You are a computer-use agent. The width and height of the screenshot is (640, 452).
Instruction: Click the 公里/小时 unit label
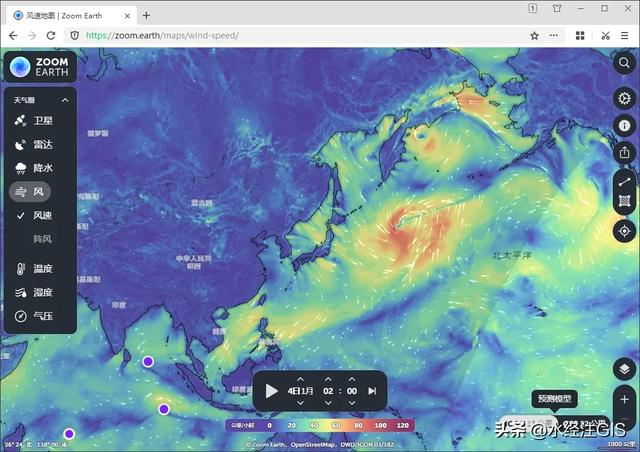tap(242, 425)
